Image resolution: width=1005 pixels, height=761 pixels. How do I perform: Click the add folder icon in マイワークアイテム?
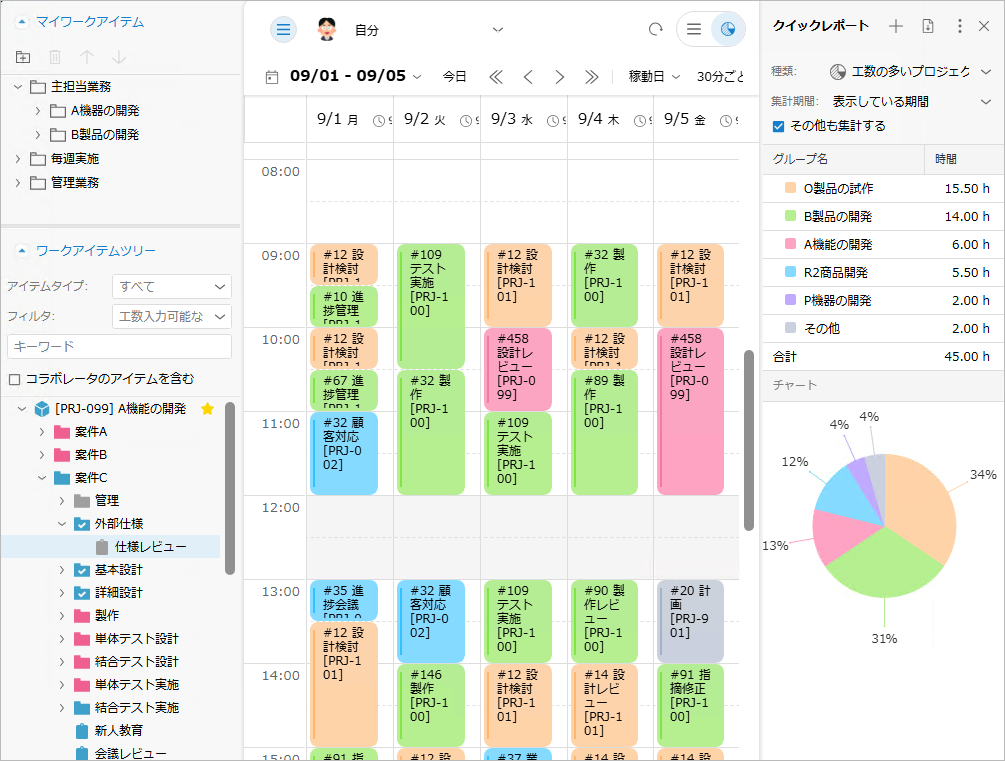(x=23, y=58)
